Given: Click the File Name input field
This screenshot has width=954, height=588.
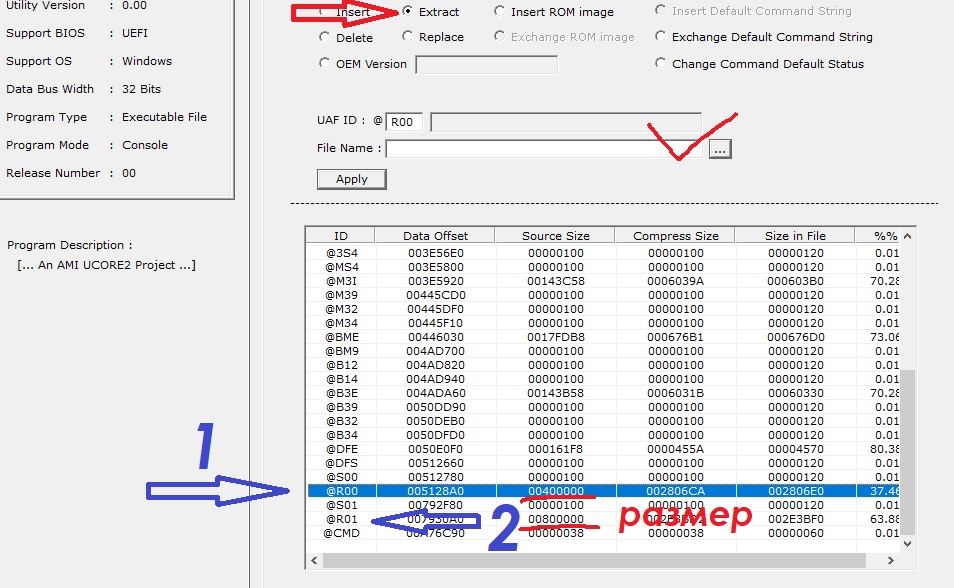Looking at the screenshot, I should coord(545,149).
